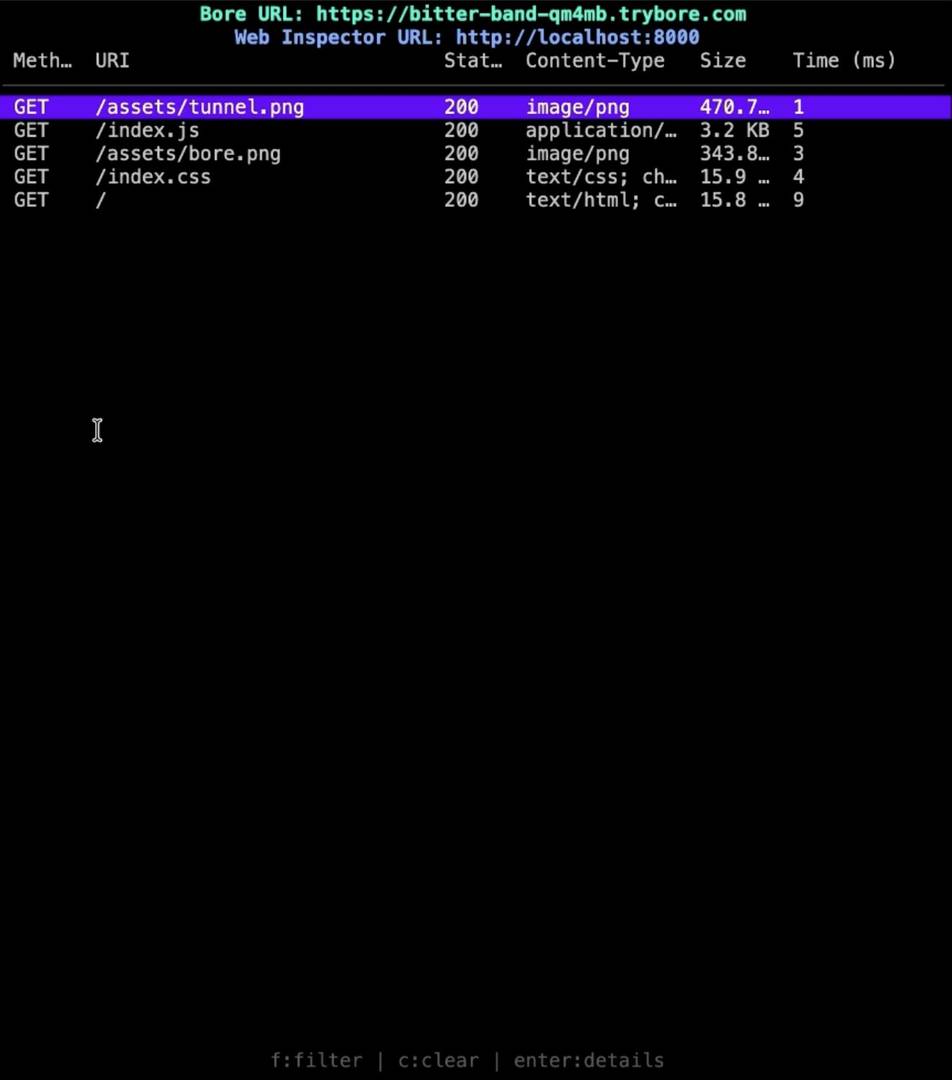Click the Content-Type column header
Image resolution: width=952 pixels, height=1080 pixels.
pyautogui.click(x=595, y=61)
